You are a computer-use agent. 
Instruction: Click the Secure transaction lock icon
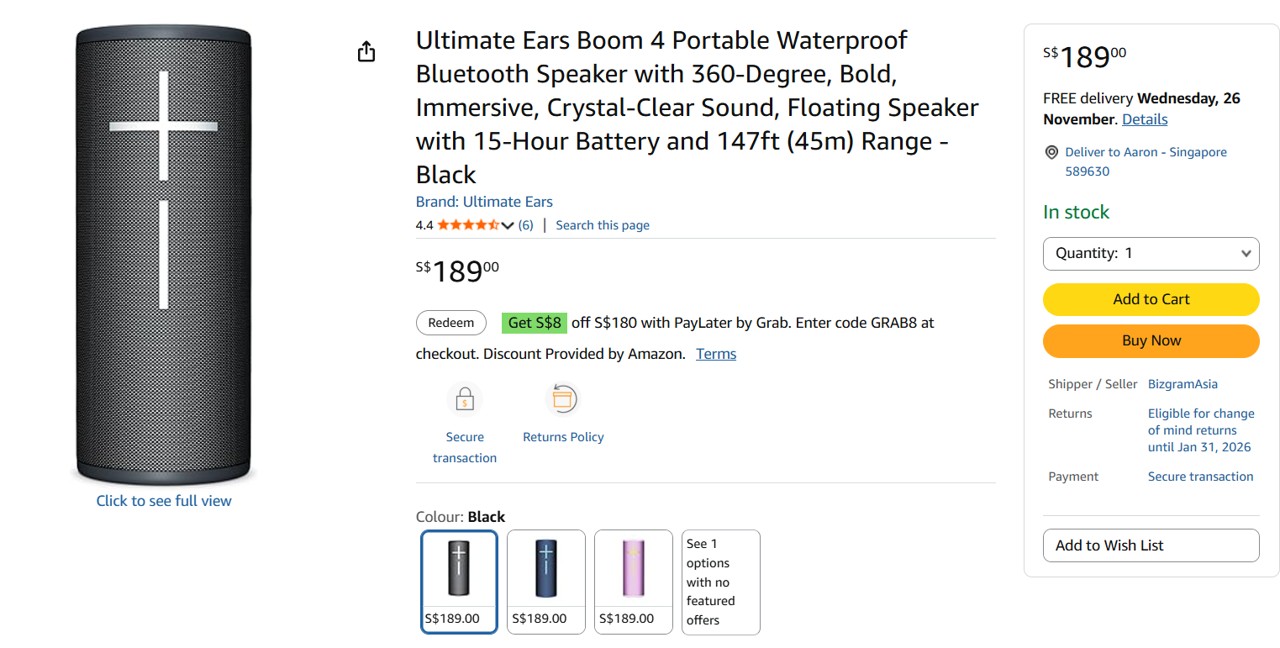464,400
